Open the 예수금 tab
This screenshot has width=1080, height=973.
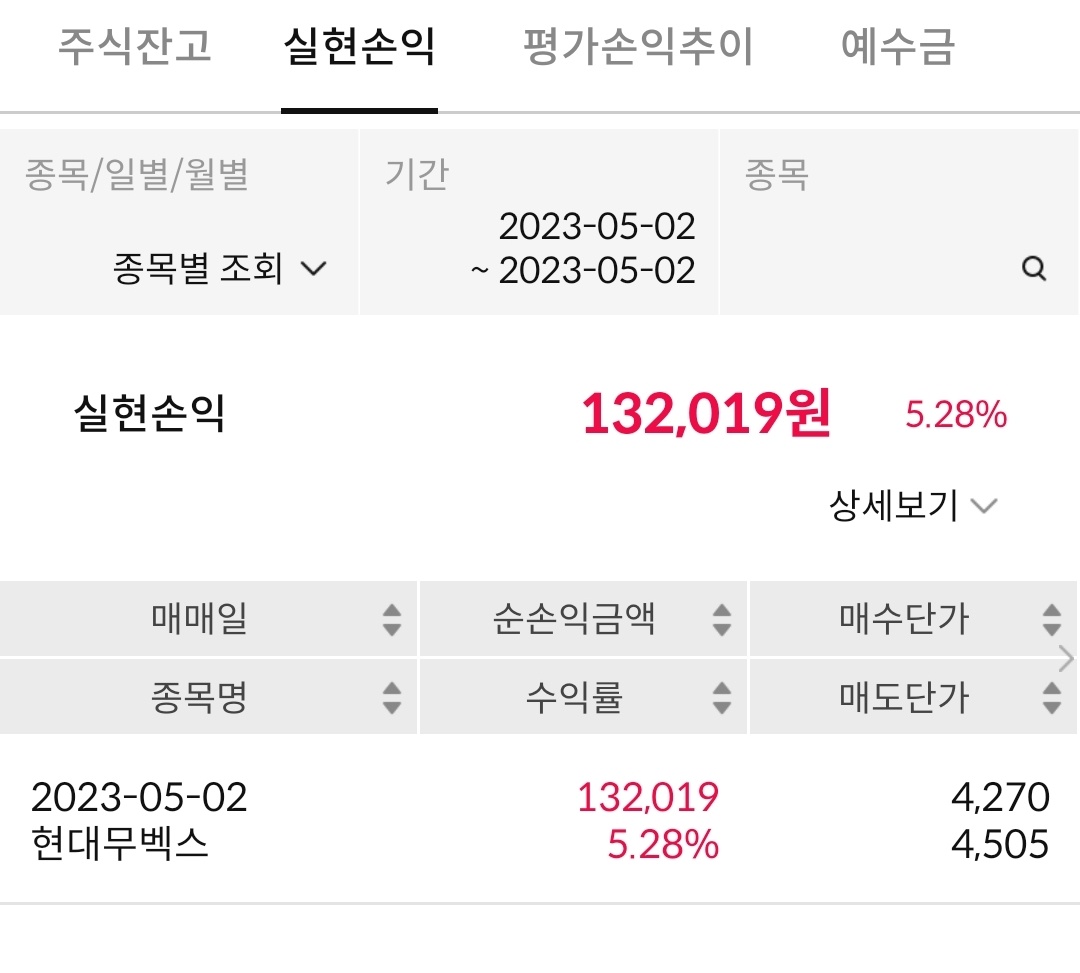897,47
